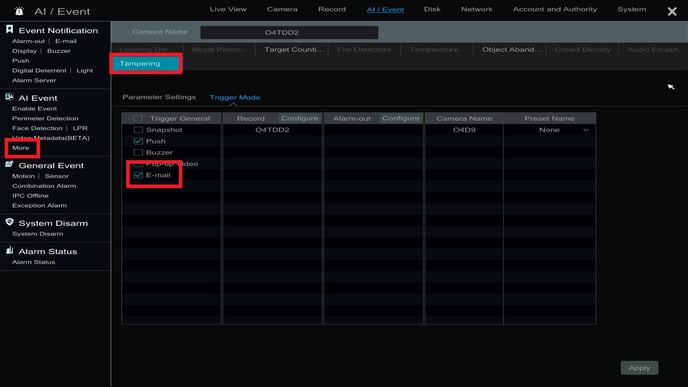This screenshot has height=387, width=688.
Task: Open the Buzzer sidebar link
Action: [x=59, y=51]
